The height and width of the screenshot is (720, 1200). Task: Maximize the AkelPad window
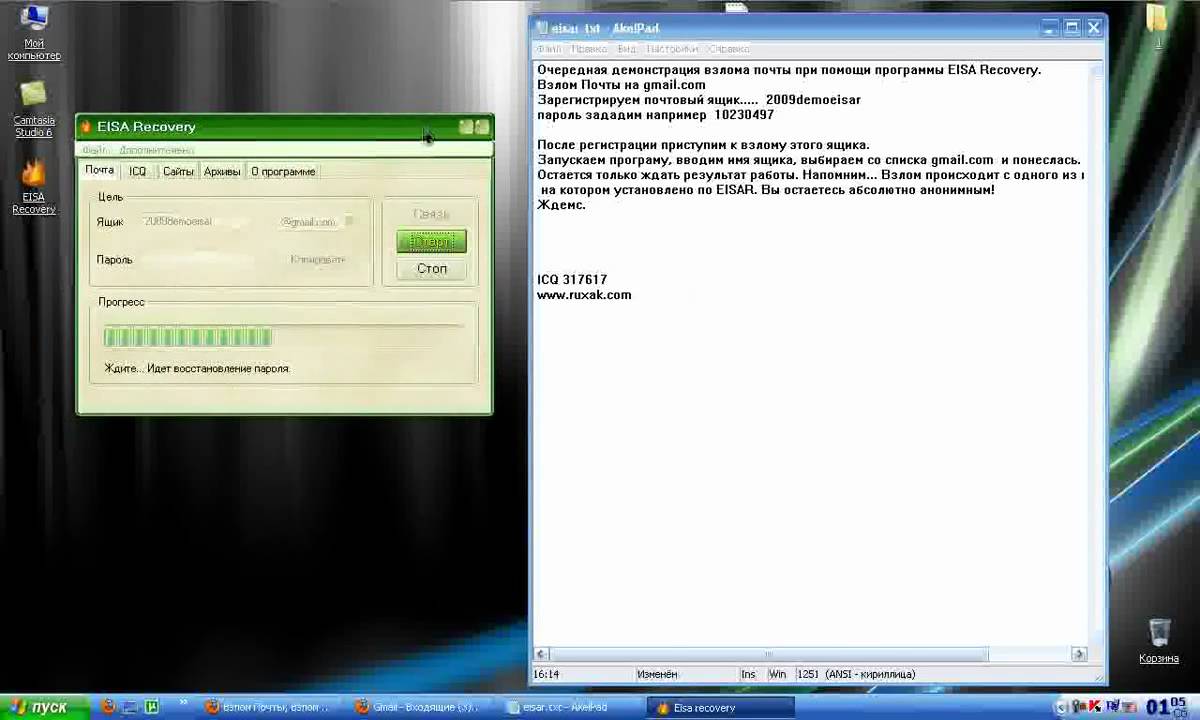[x=1071, y=28]
